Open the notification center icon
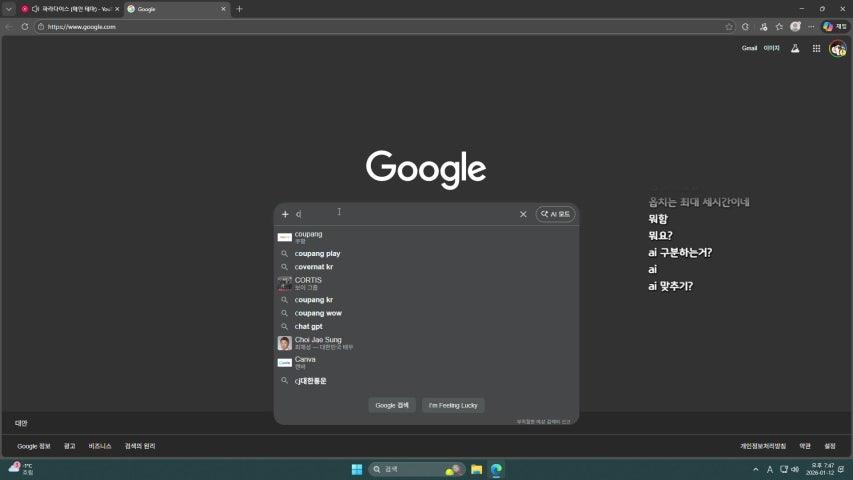 [x=842, y=469]
